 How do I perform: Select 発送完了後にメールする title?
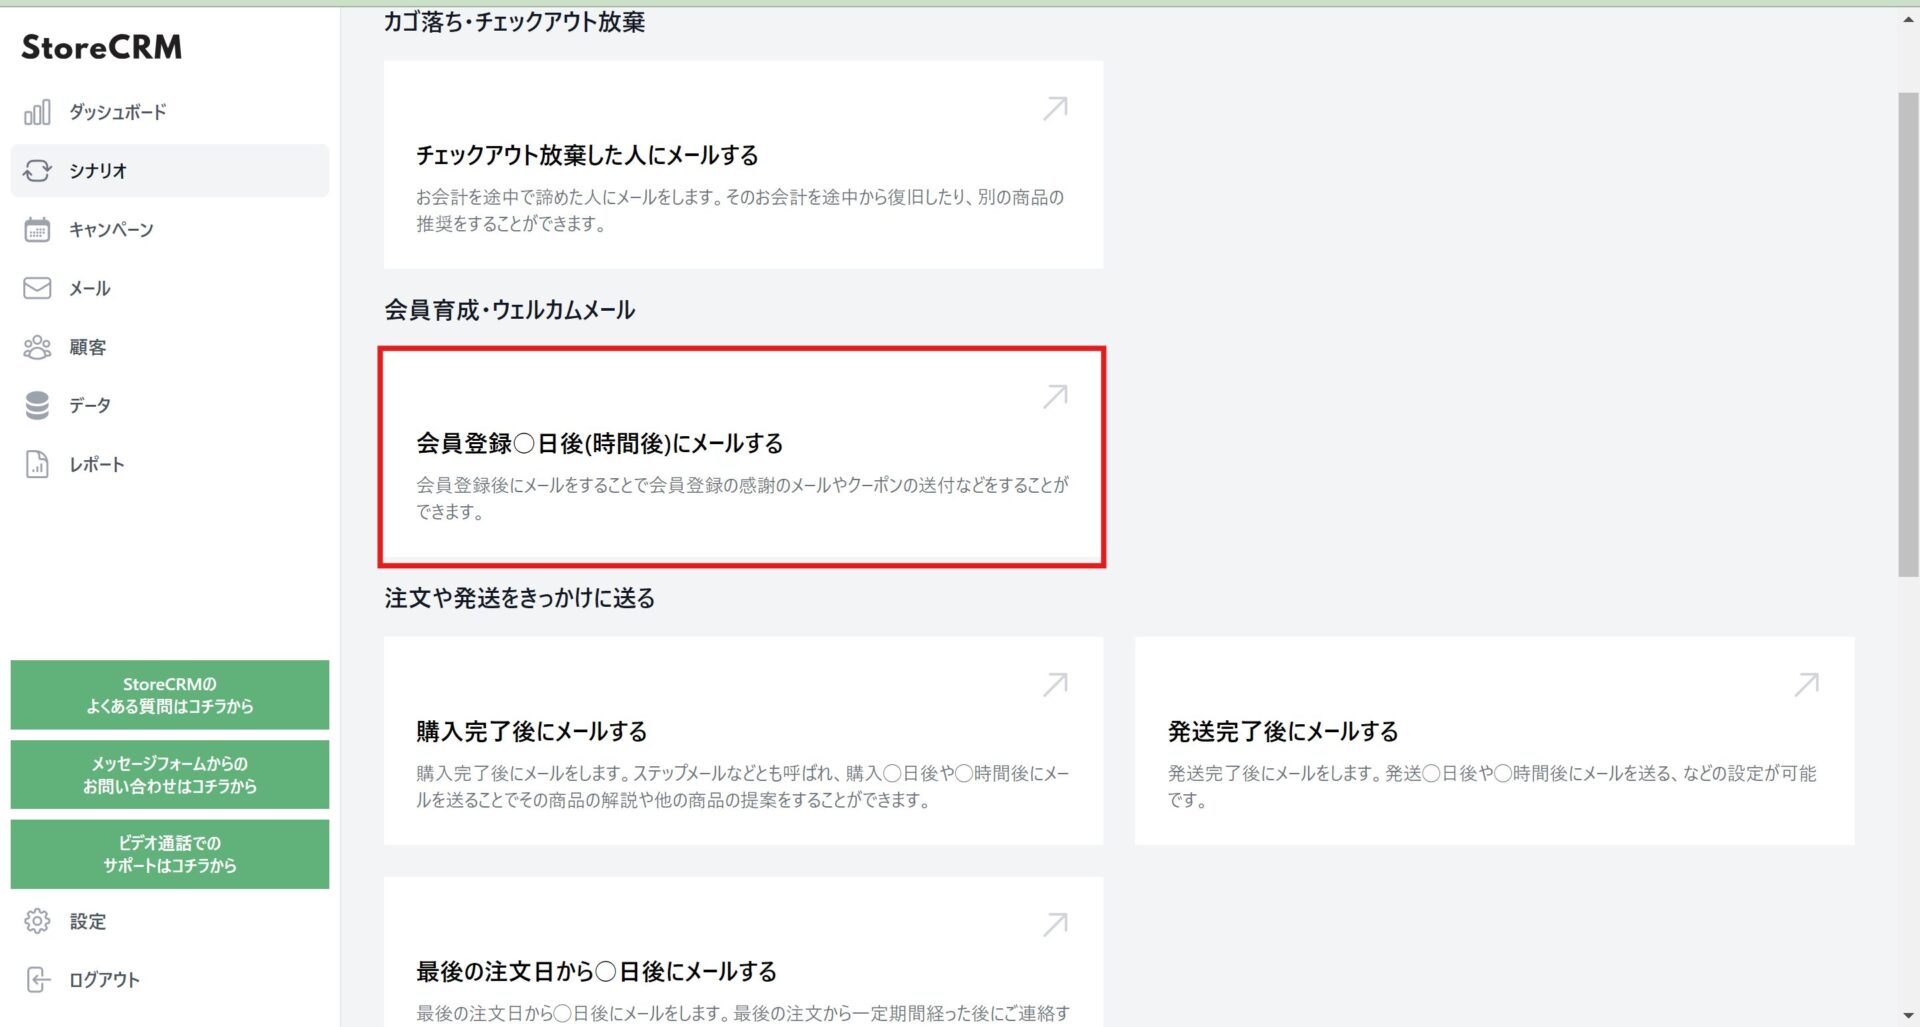coord(1283,731)
